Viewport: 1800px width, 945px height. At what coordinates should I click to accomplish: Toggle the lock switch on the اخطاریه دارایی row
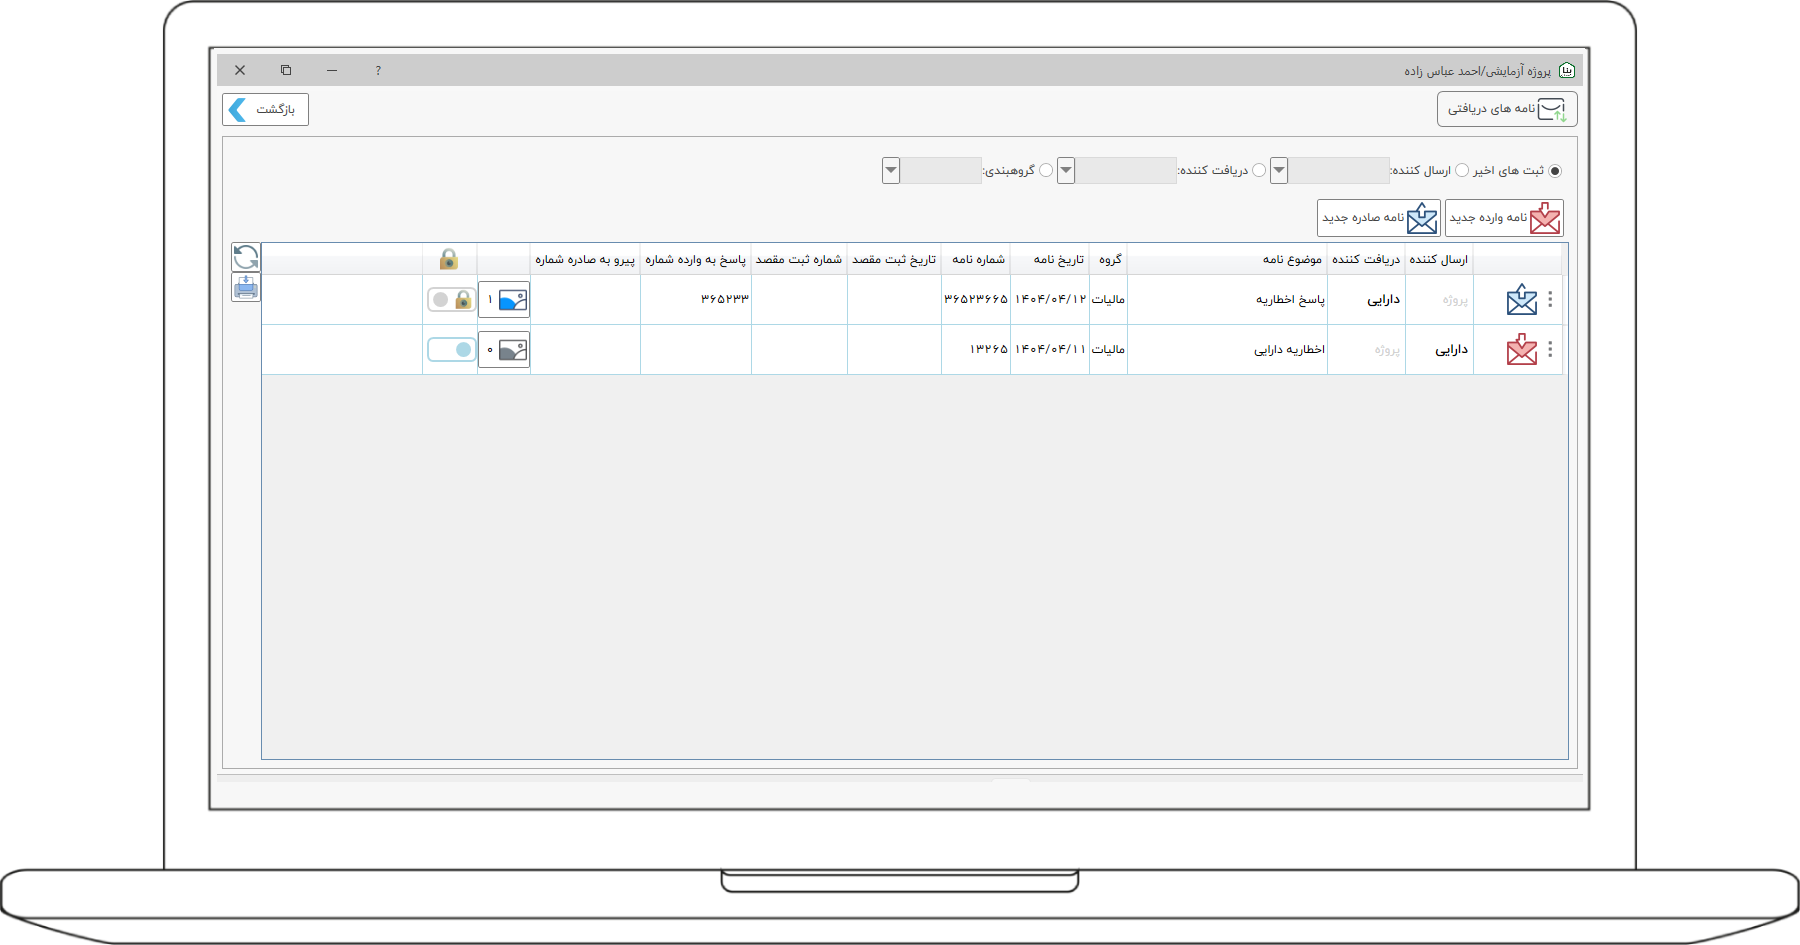[451, 350]
